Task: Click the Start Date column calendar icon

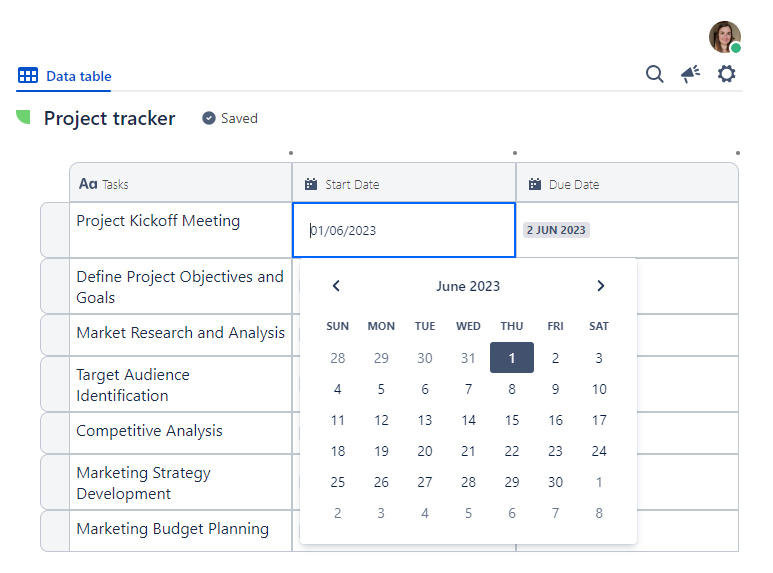Action: click(x=311, y=184)
